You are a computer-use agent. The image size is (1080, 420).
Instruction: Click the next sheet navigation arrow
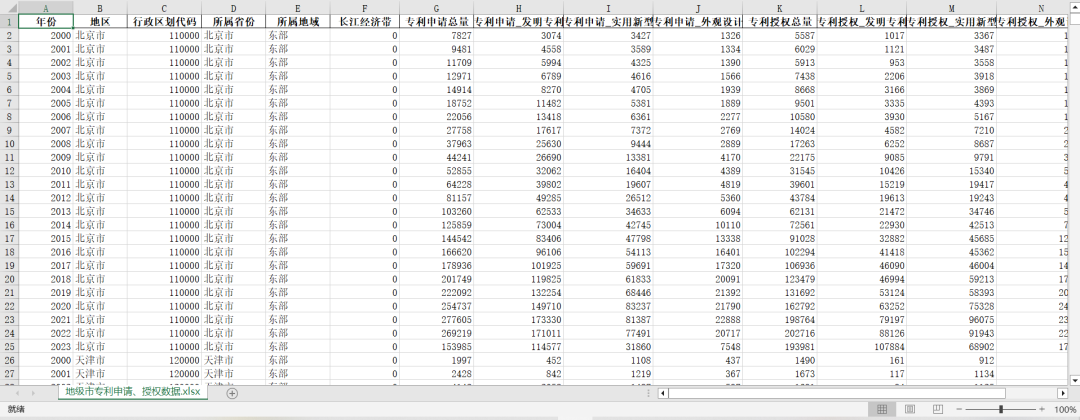coord(33,393)
